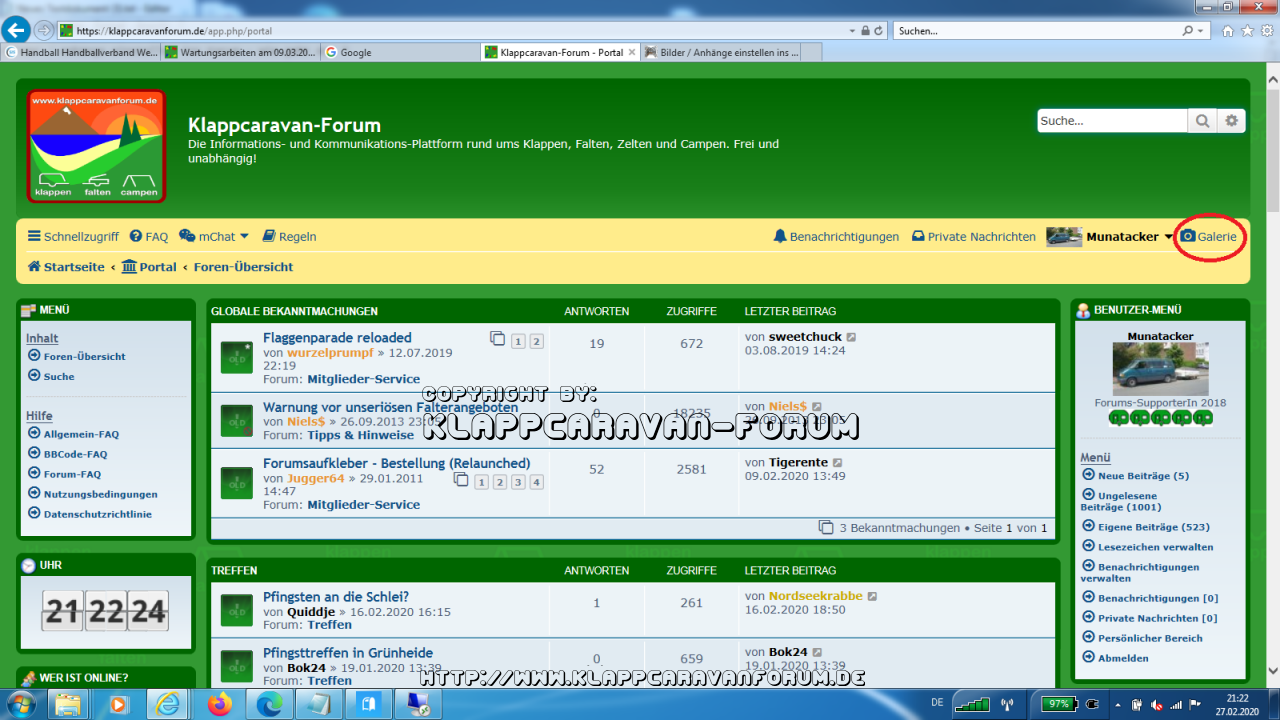
Task: Click Firefox icon in the taskbar
Action: [218, 705]
